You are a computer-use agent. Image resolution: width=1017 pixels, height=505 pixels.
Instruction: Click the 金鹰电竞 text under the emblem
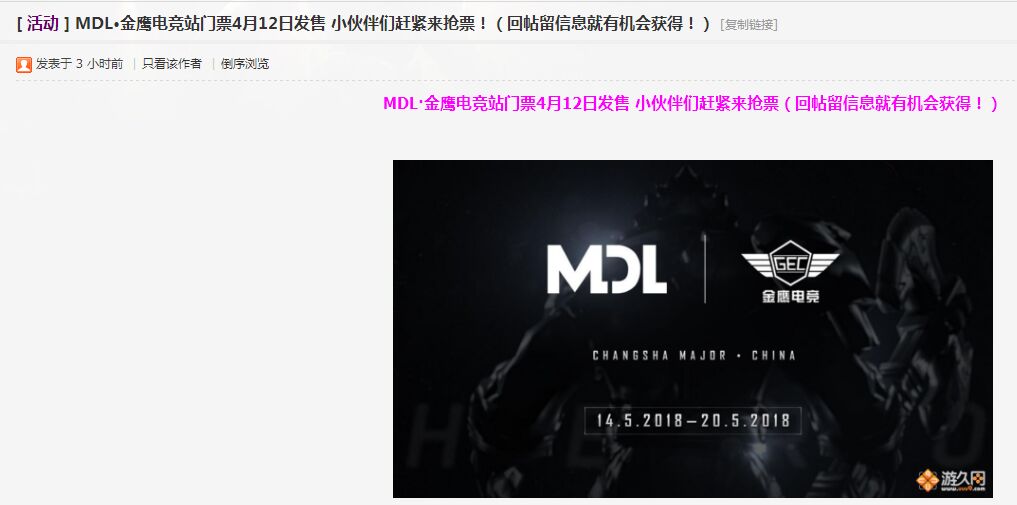coord(790,296)
